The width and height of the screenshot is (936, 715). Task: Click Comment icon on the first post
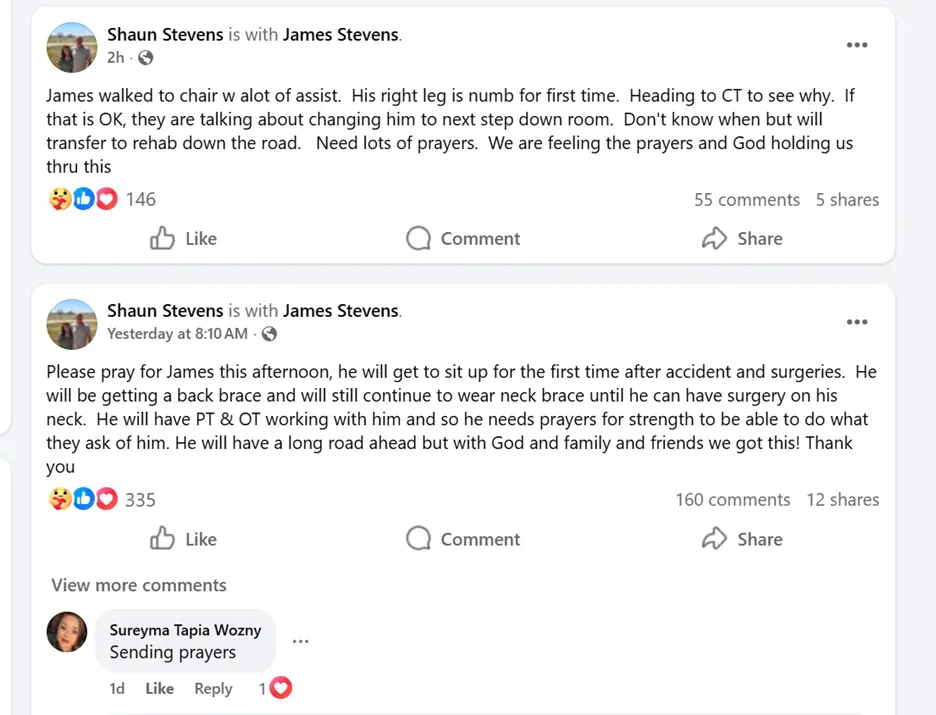tap(418, 238)
